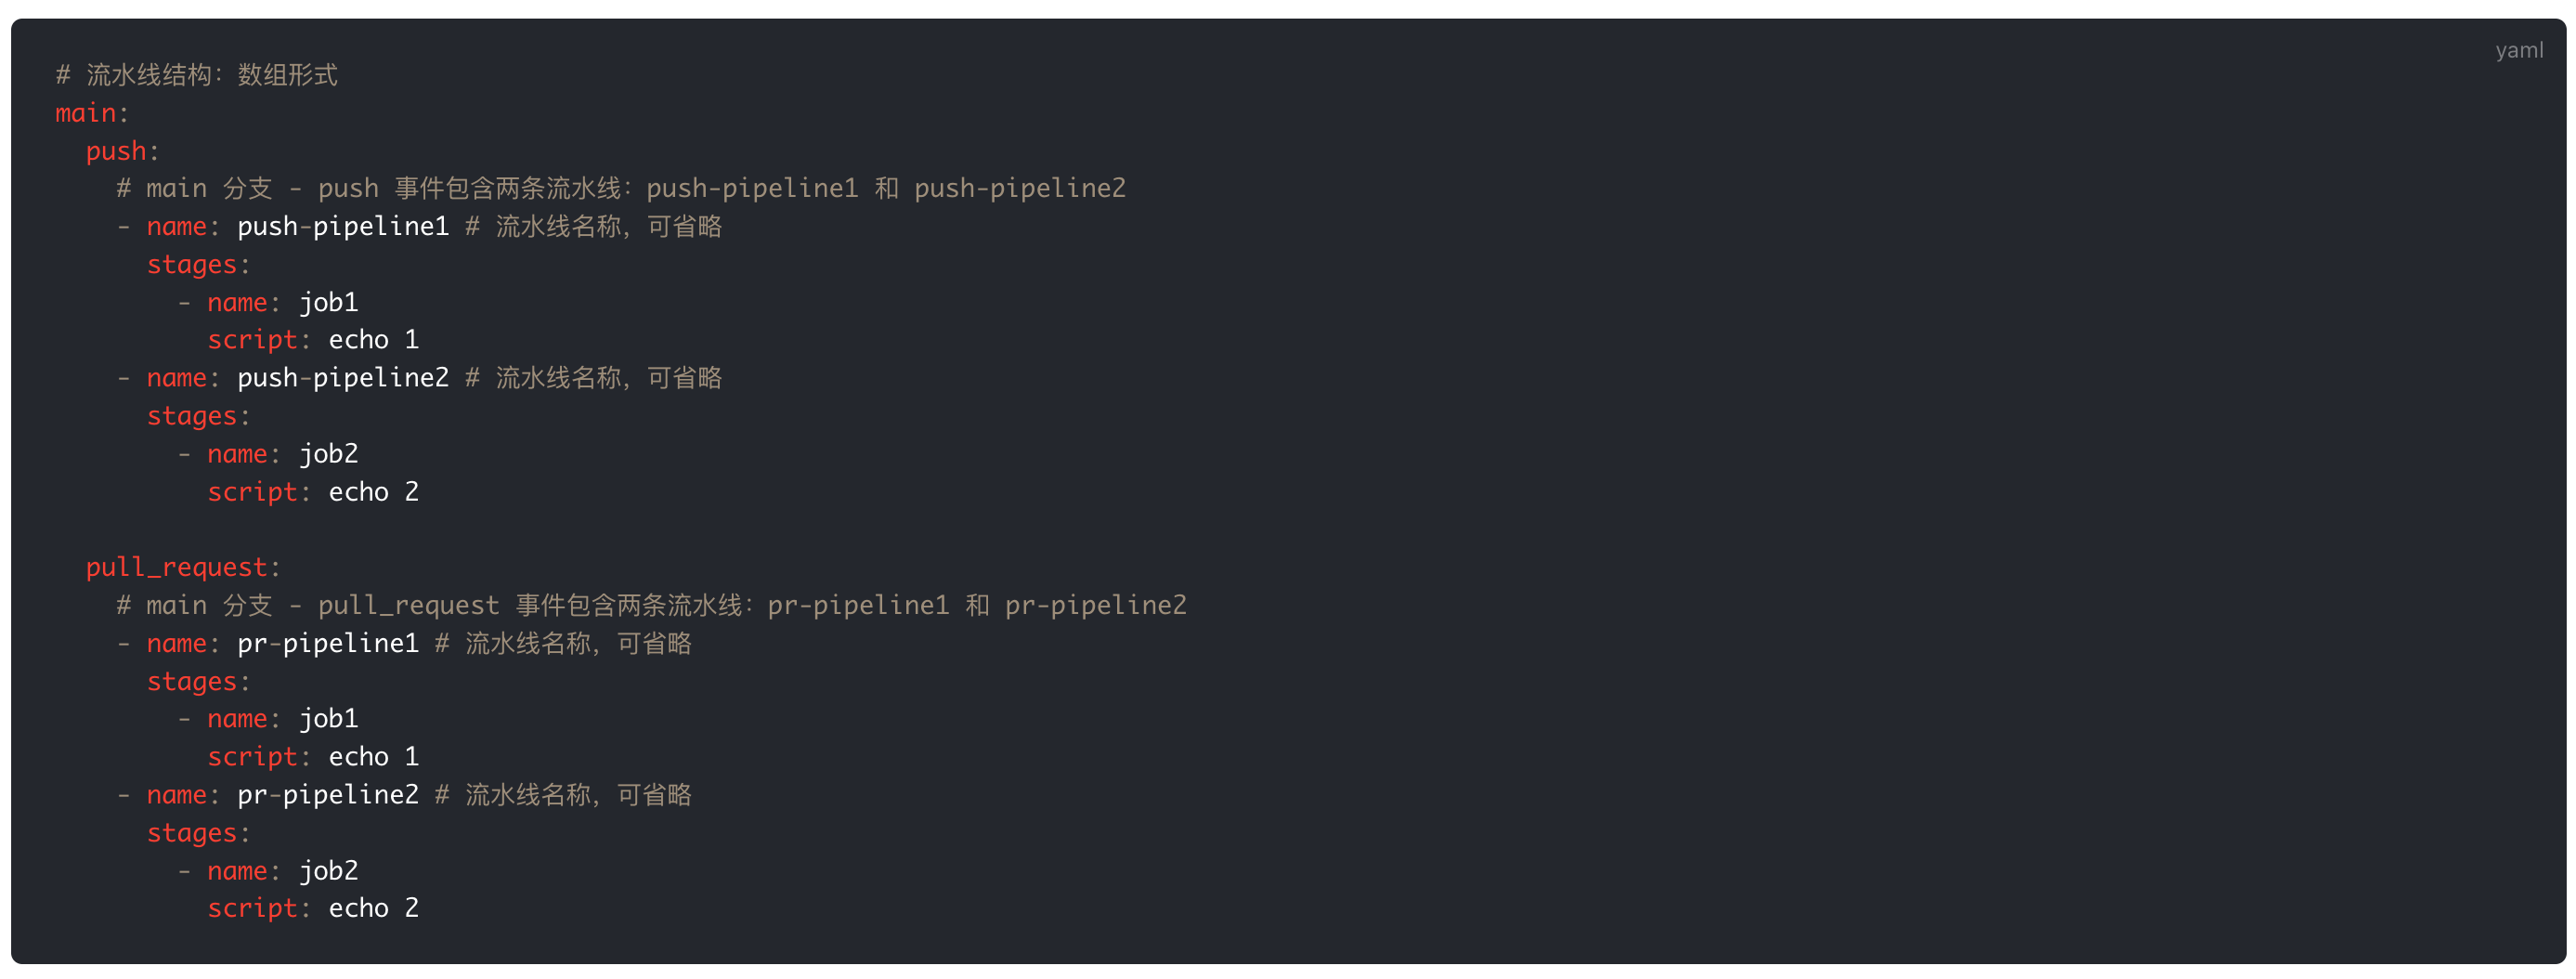Click the comment describing main 分支 push 事件
The height and width of the screenshot is (979, 2576).
620,189
